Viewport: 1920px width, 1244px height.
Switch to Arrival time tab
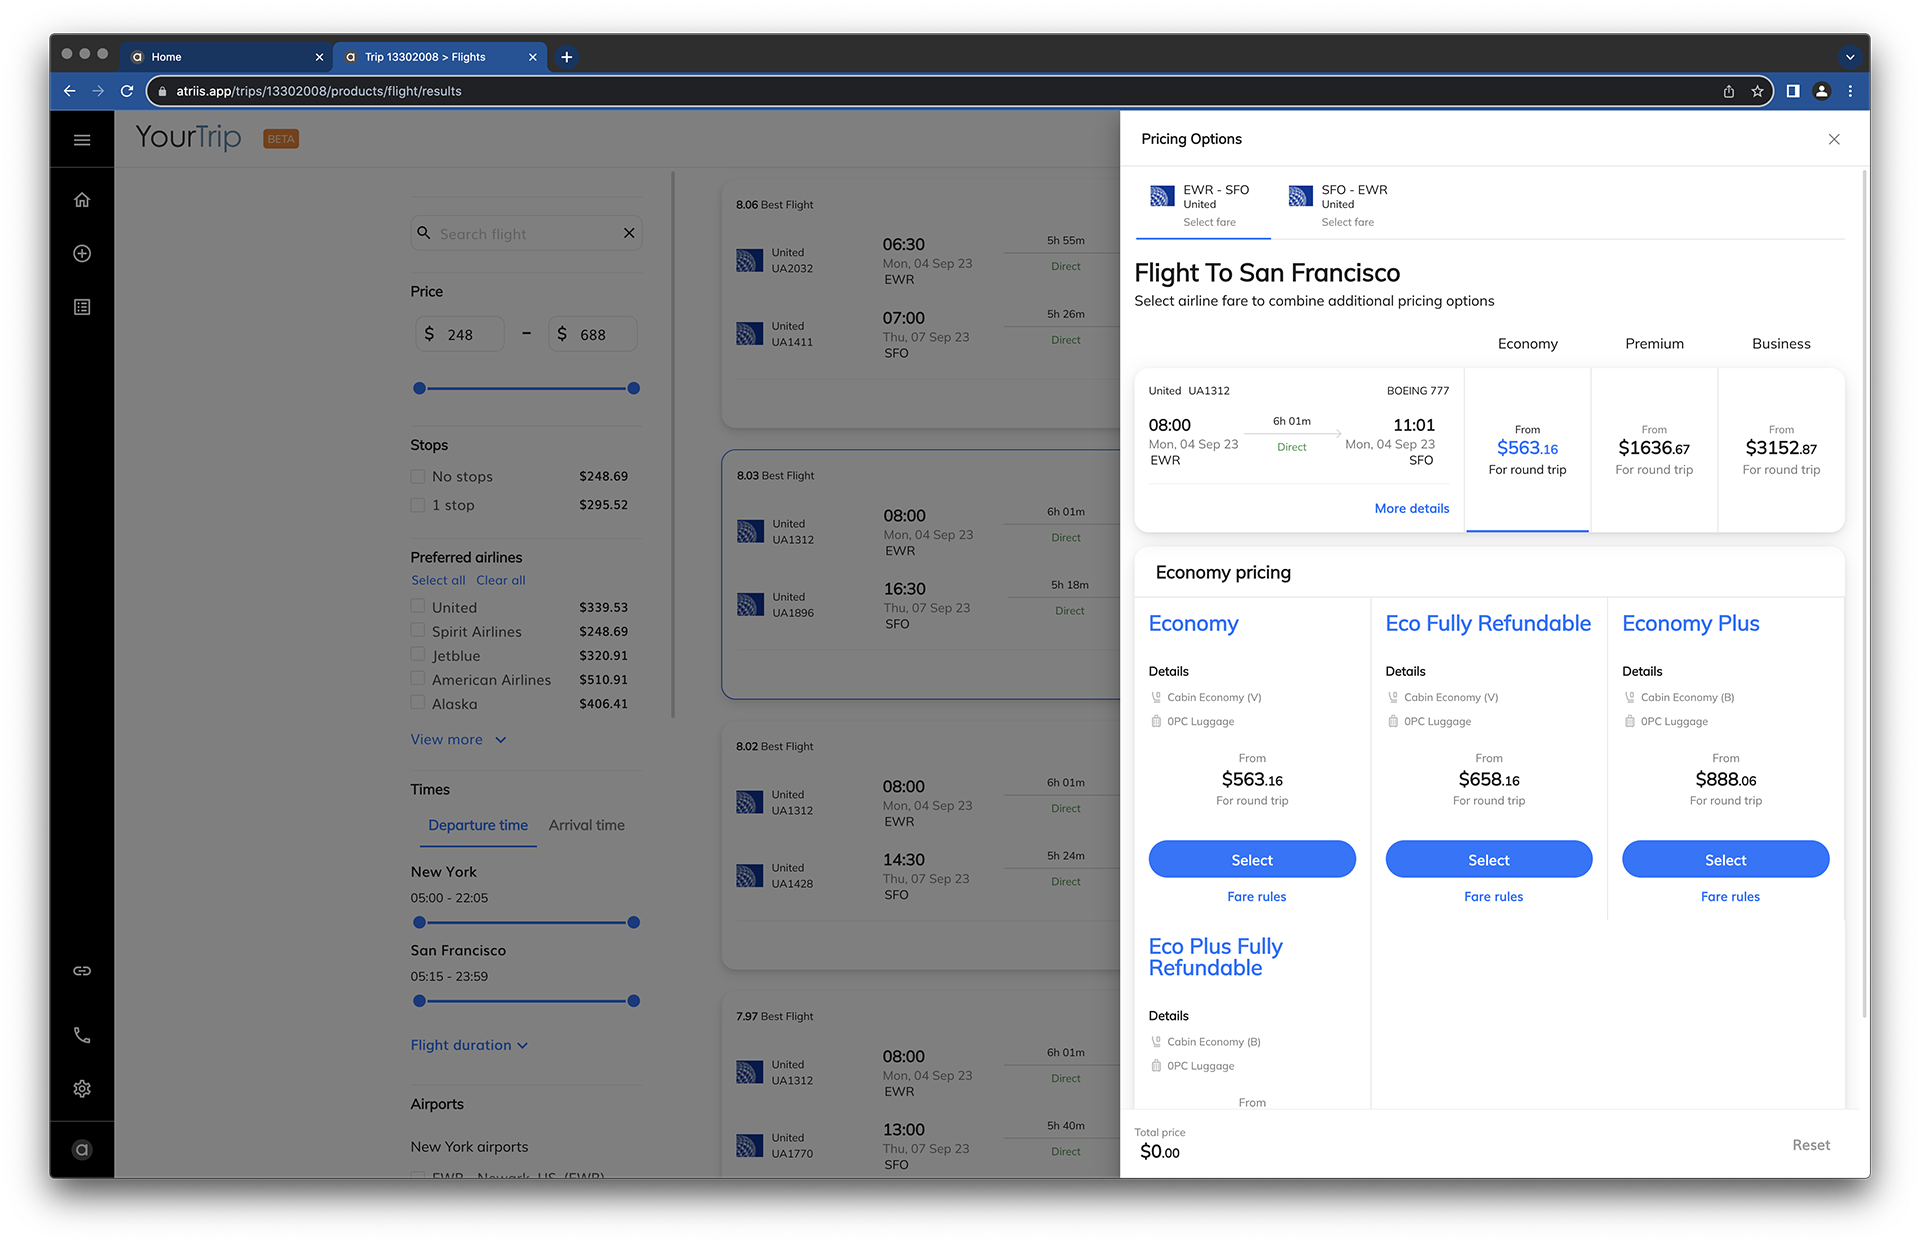coord(586,825)
